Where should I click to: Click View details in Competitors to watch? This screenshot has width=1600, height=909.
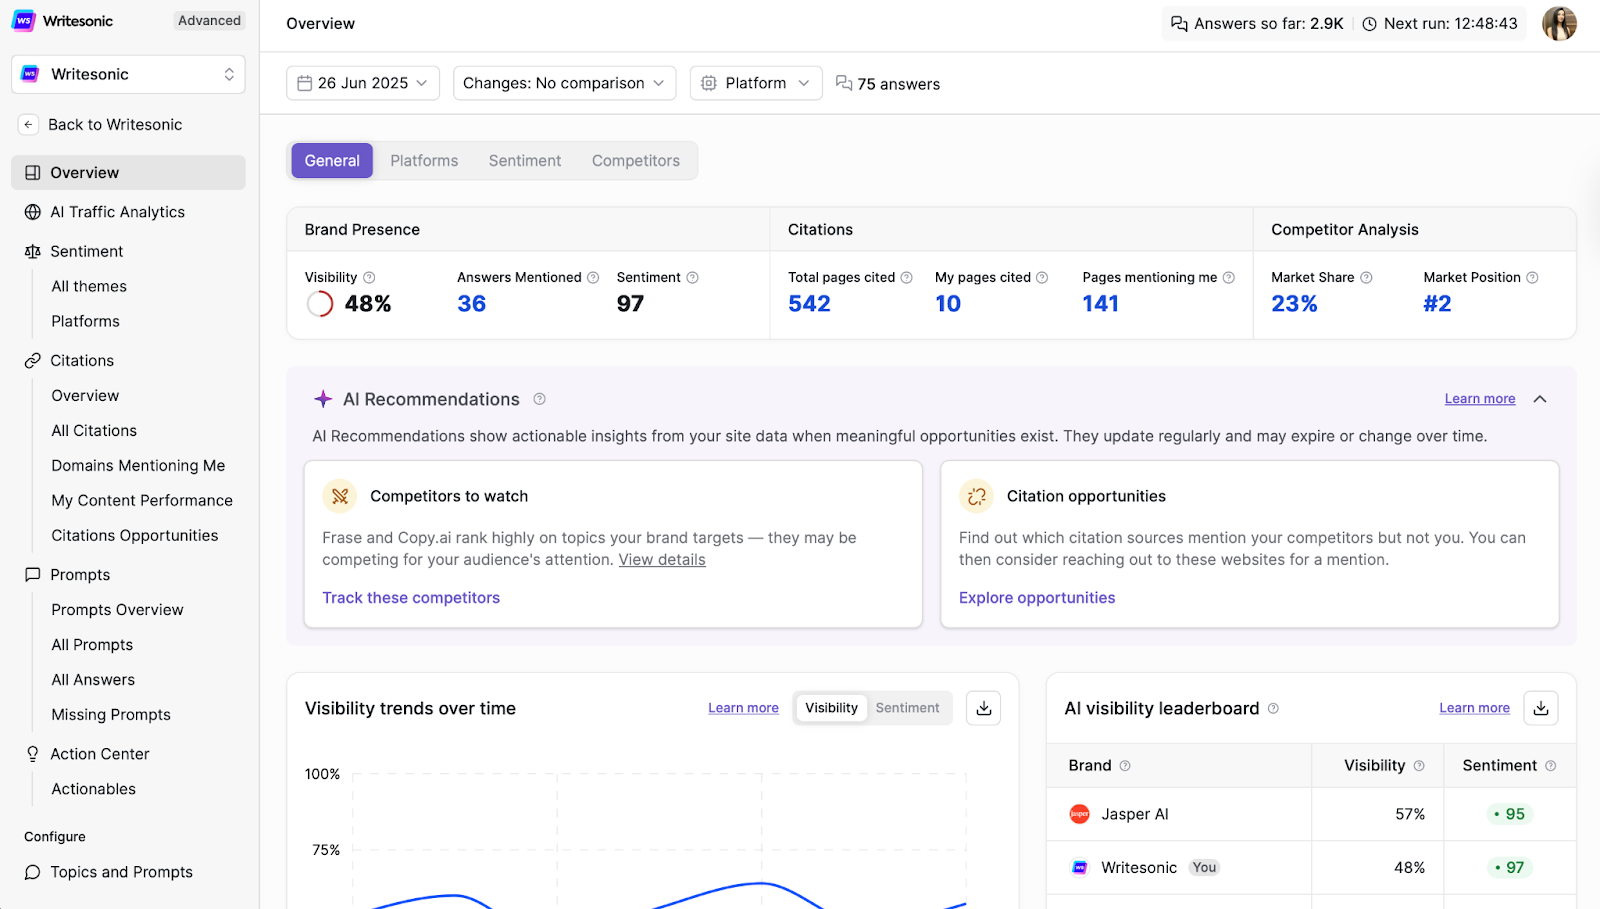[662, 560]
